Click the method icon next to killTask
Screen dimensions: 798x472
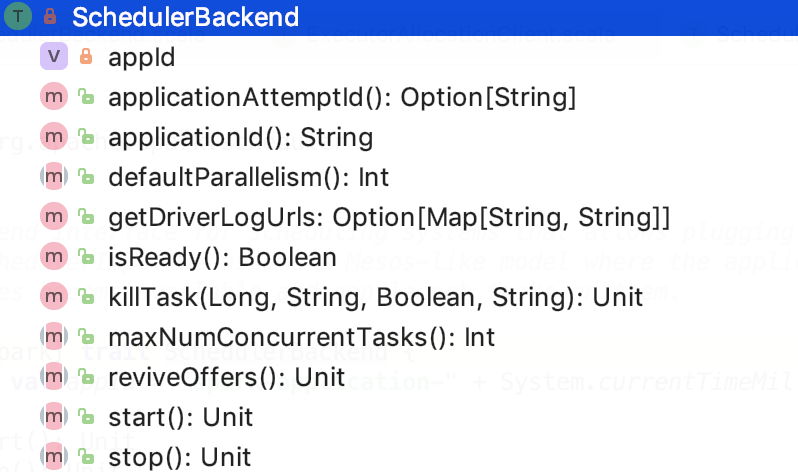pyautogui.click(x=54, y=296)
